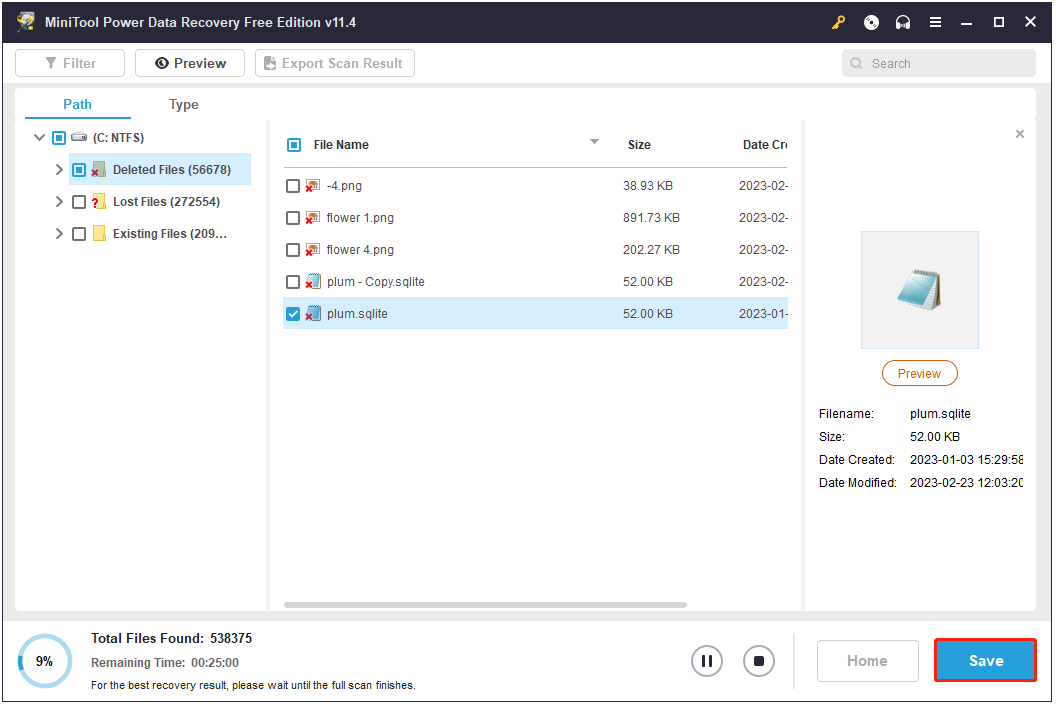Click the search magnifier icon
This screenshot has height=706, width=1056.
coord(856,63)
